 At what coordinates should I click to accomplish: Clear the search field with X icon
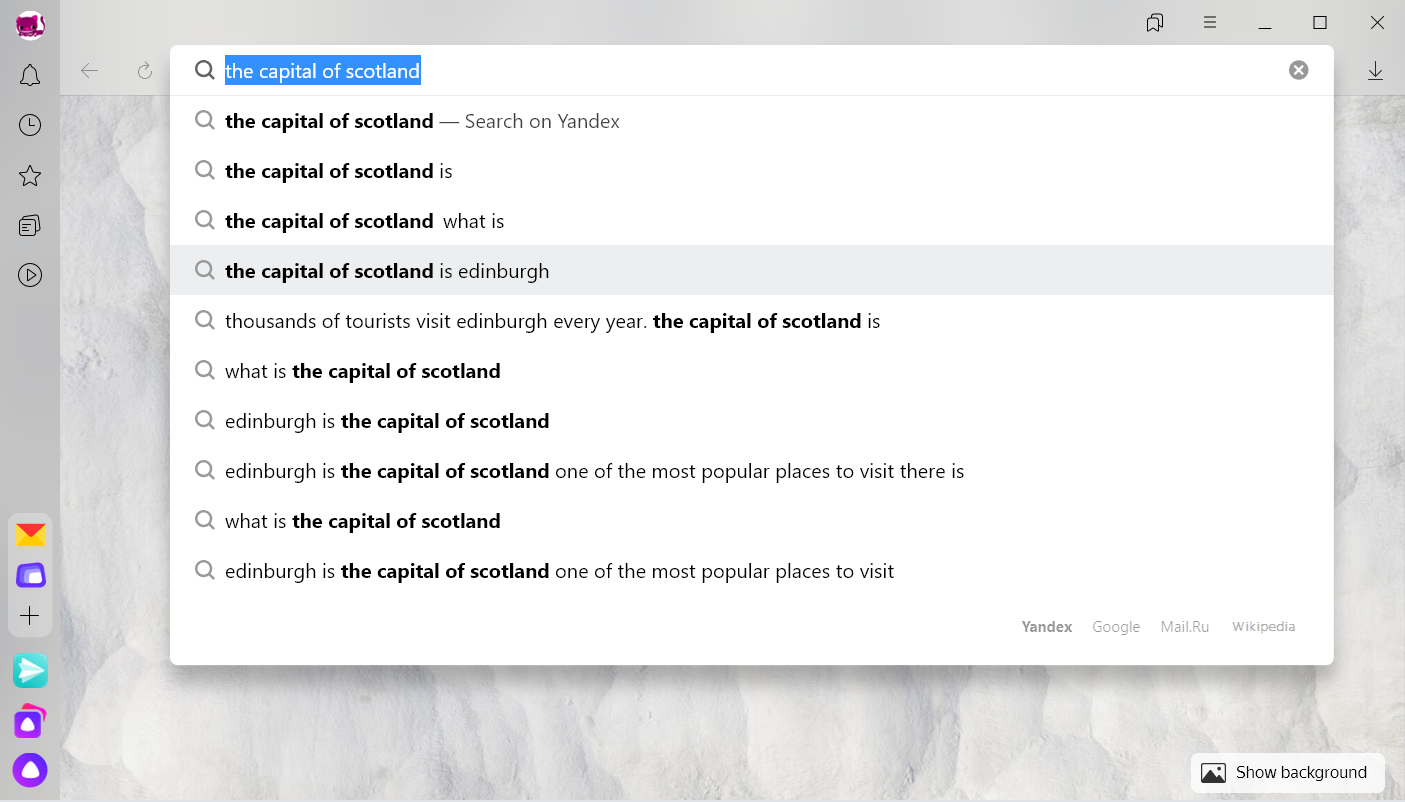1298,70
